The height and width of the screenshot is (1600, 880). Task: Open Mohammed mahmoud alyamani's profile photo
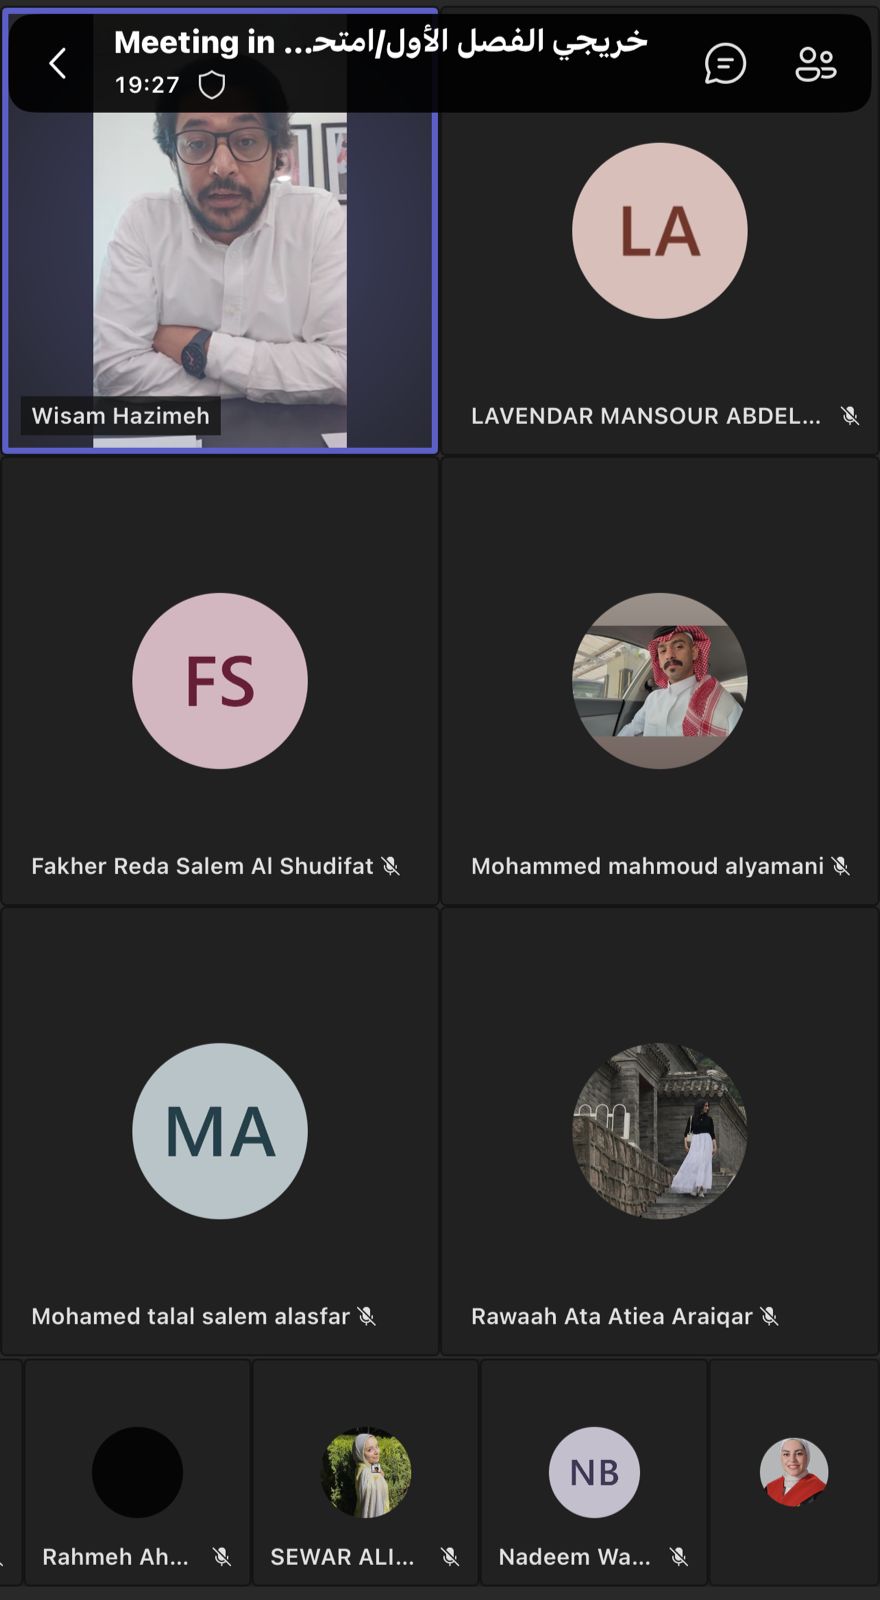click(660, 681)
